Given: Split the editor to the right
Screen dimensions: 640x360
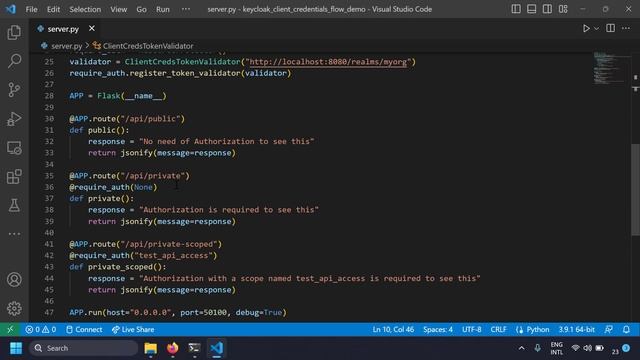Looking at the screenshot, I should pos(611,28).
